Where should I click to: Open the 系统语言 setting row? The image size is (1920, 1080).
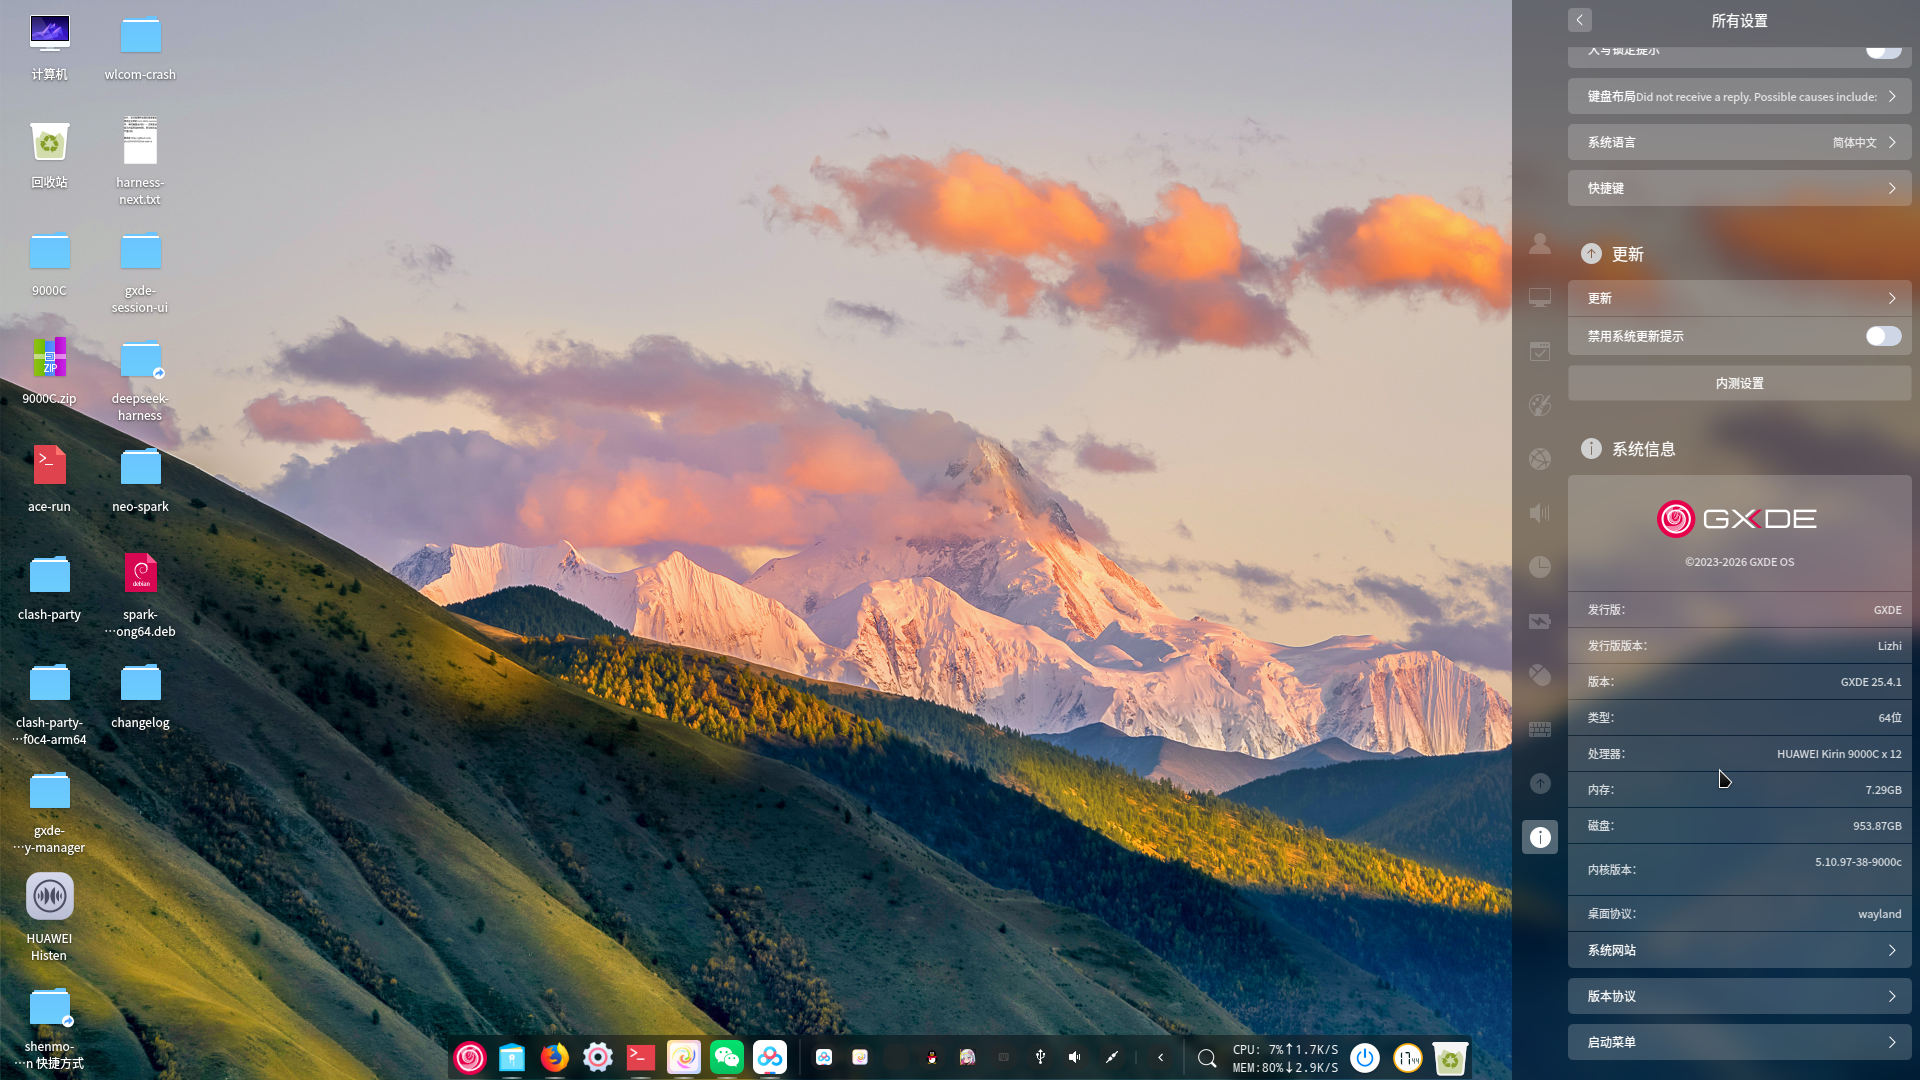point(1740,142)
